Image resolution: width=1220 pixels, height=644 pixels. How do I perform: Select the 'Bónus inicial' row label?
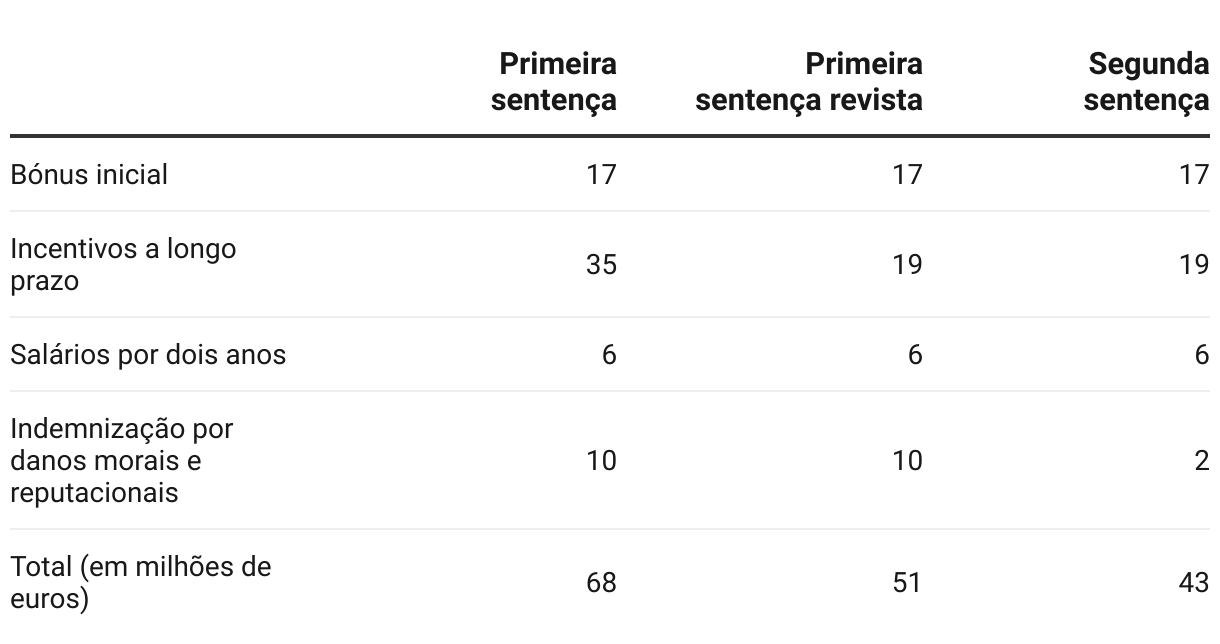[89, 175]
